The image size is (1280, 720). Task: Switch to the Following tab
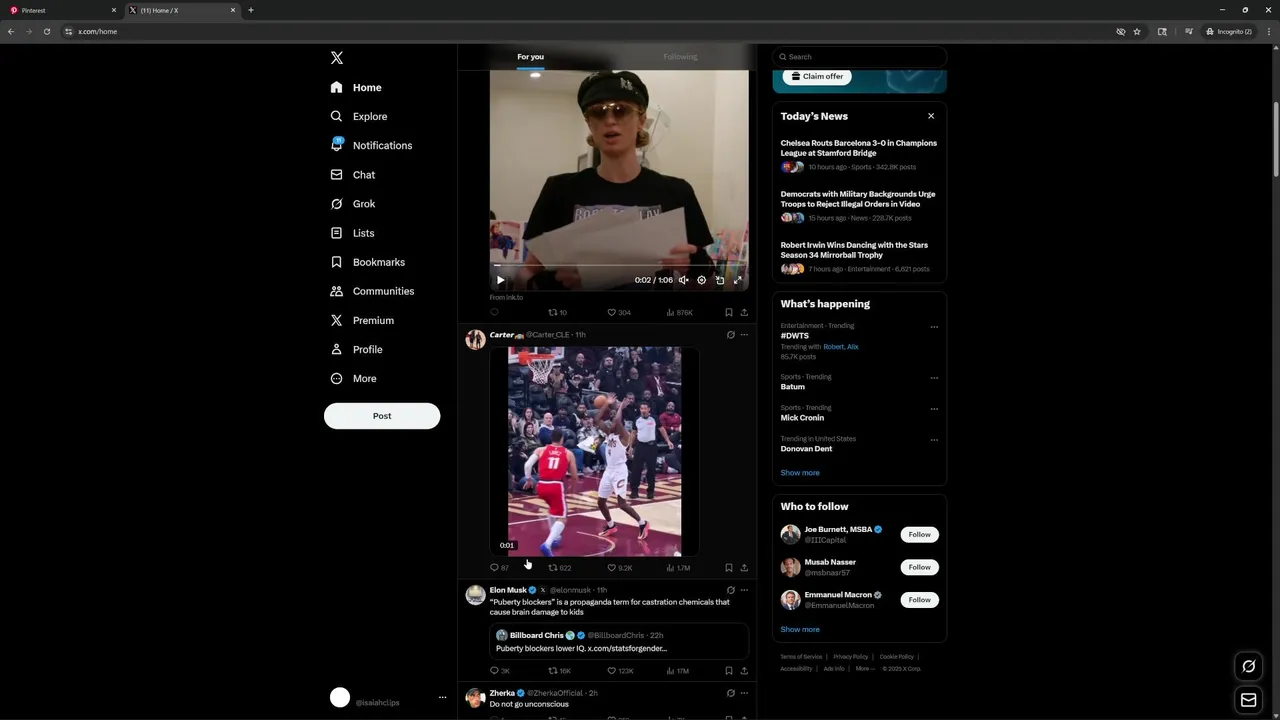tap(680, 57)
